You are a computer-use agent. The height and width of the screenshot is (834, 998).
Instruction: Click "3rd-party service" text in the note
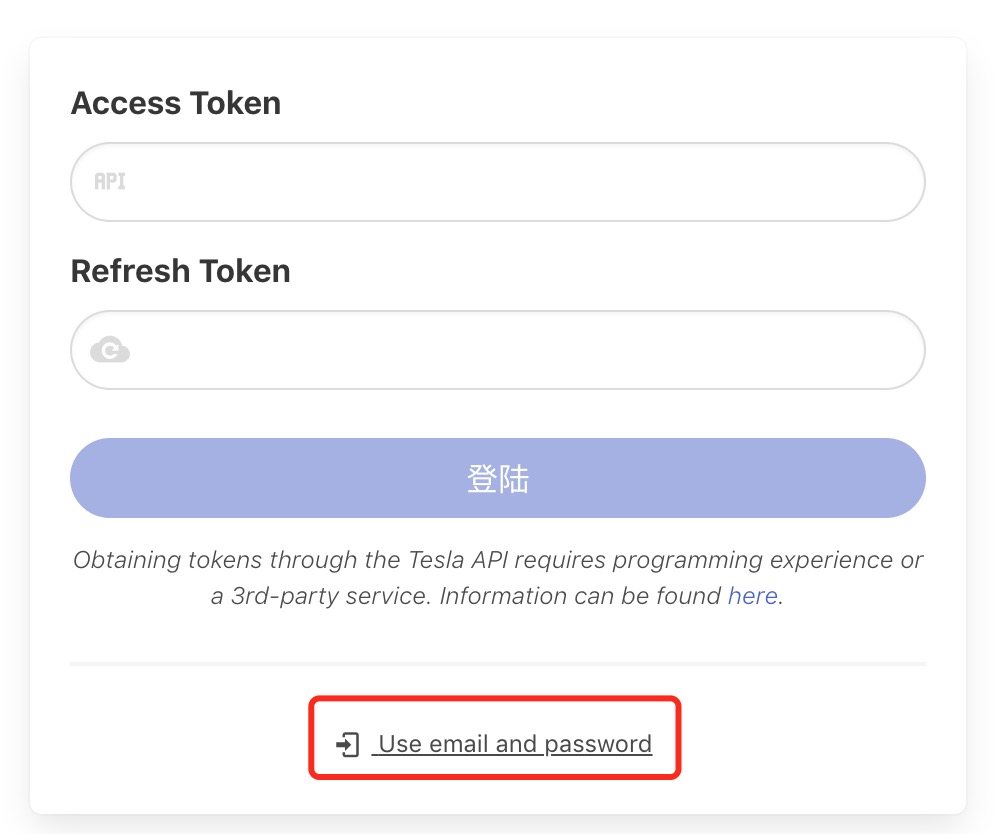(x=330, y=596)
